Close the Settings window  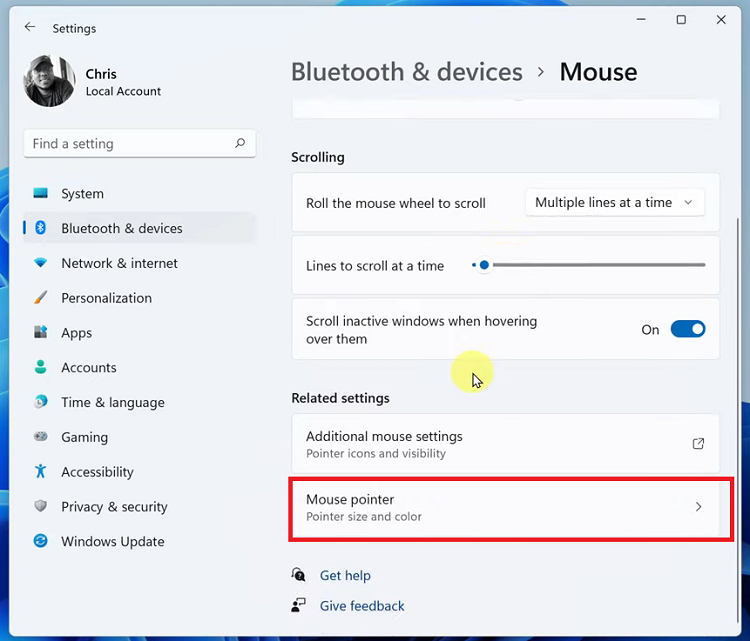click(x=721, y=20)
